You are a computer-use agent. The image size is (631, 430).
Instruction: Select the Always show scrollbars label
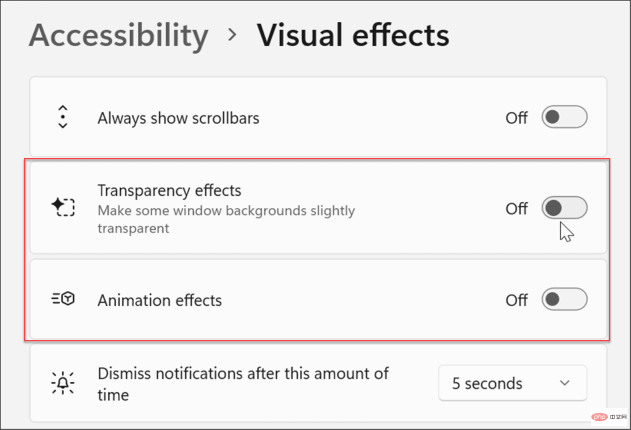[178, 118]
